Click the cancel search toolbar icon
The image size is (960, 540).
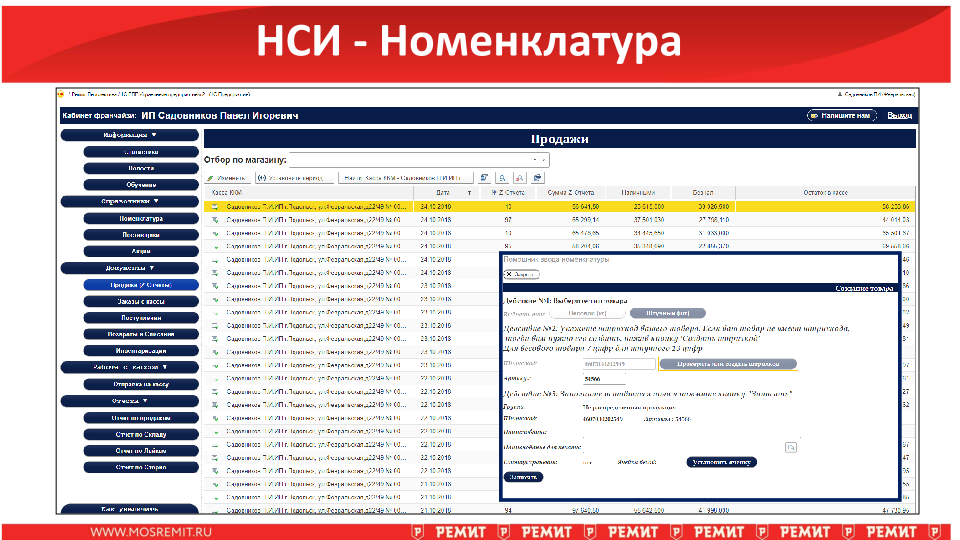[x=519, y=177]
